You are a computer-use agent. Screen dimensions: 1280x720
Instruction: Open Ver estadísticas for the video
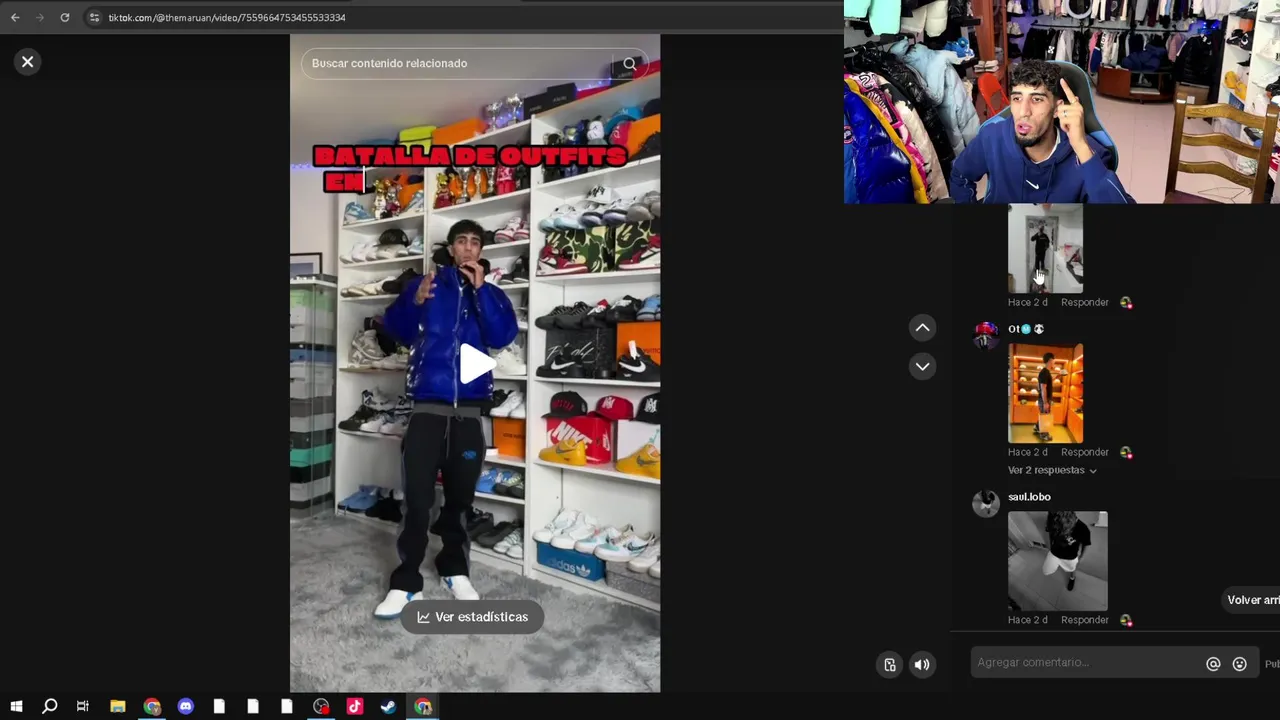[472, 617]
